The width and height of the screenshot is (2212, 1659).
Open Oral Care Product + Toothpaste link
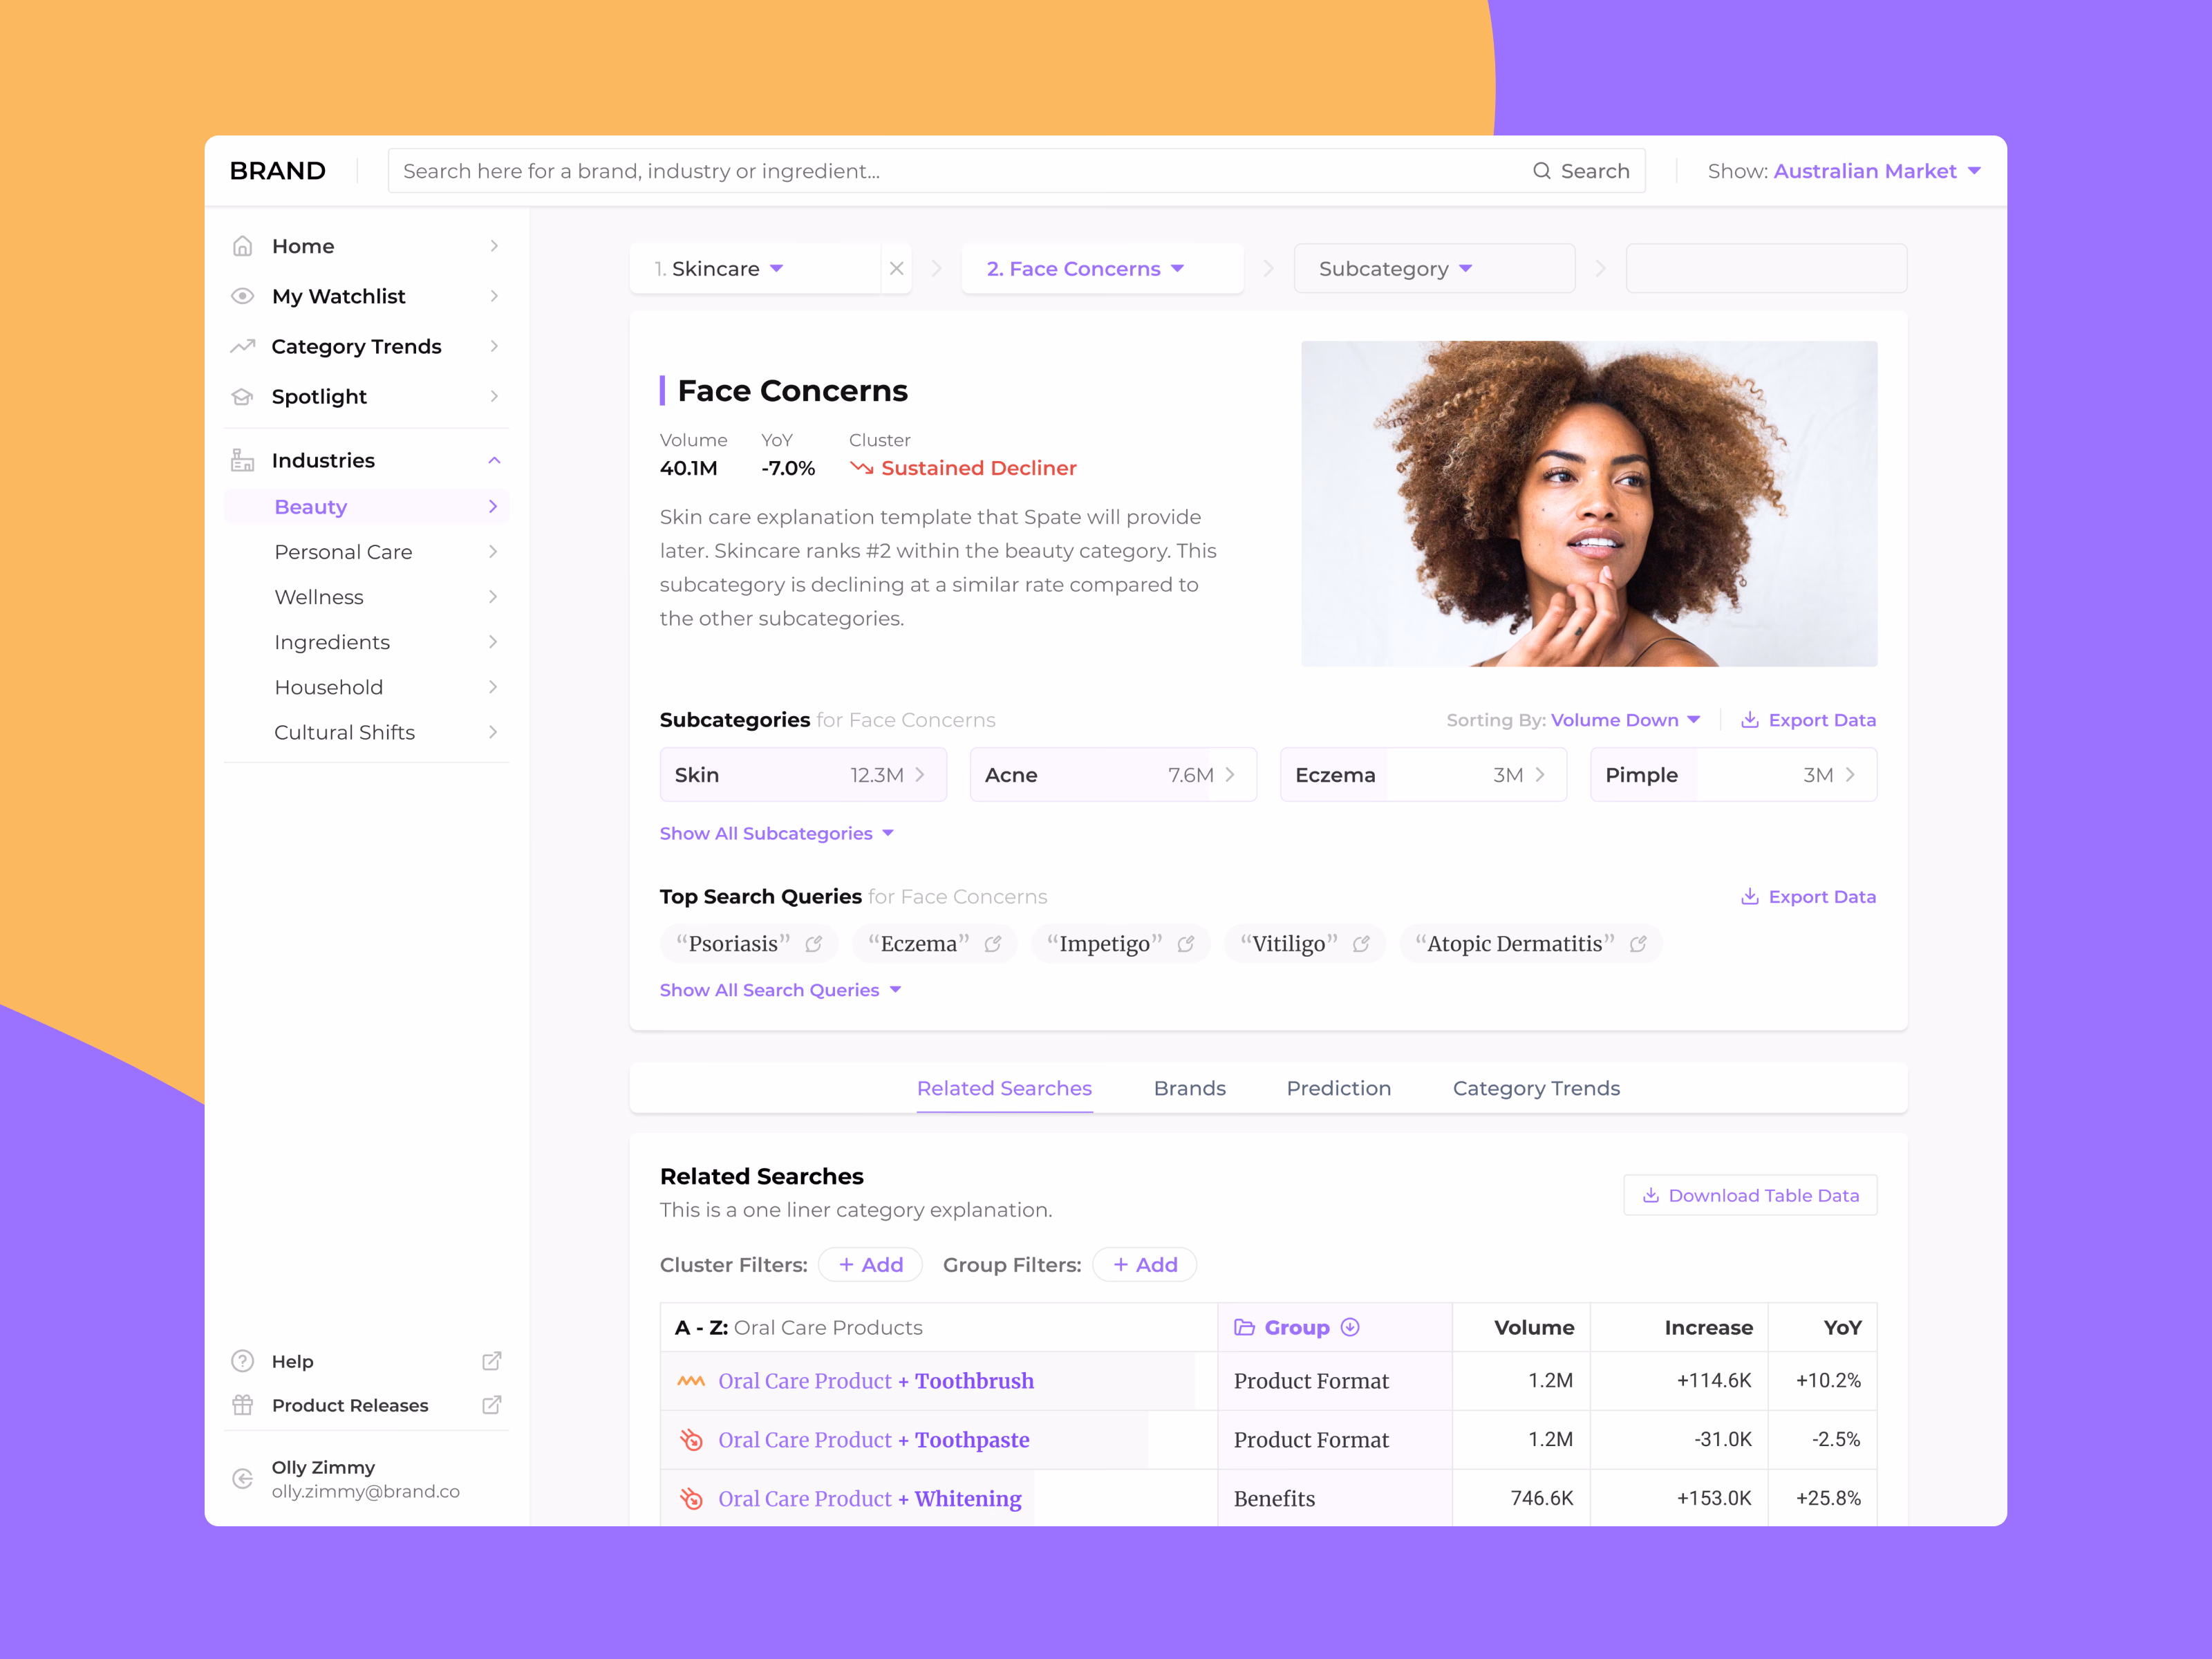(873, 1440)
